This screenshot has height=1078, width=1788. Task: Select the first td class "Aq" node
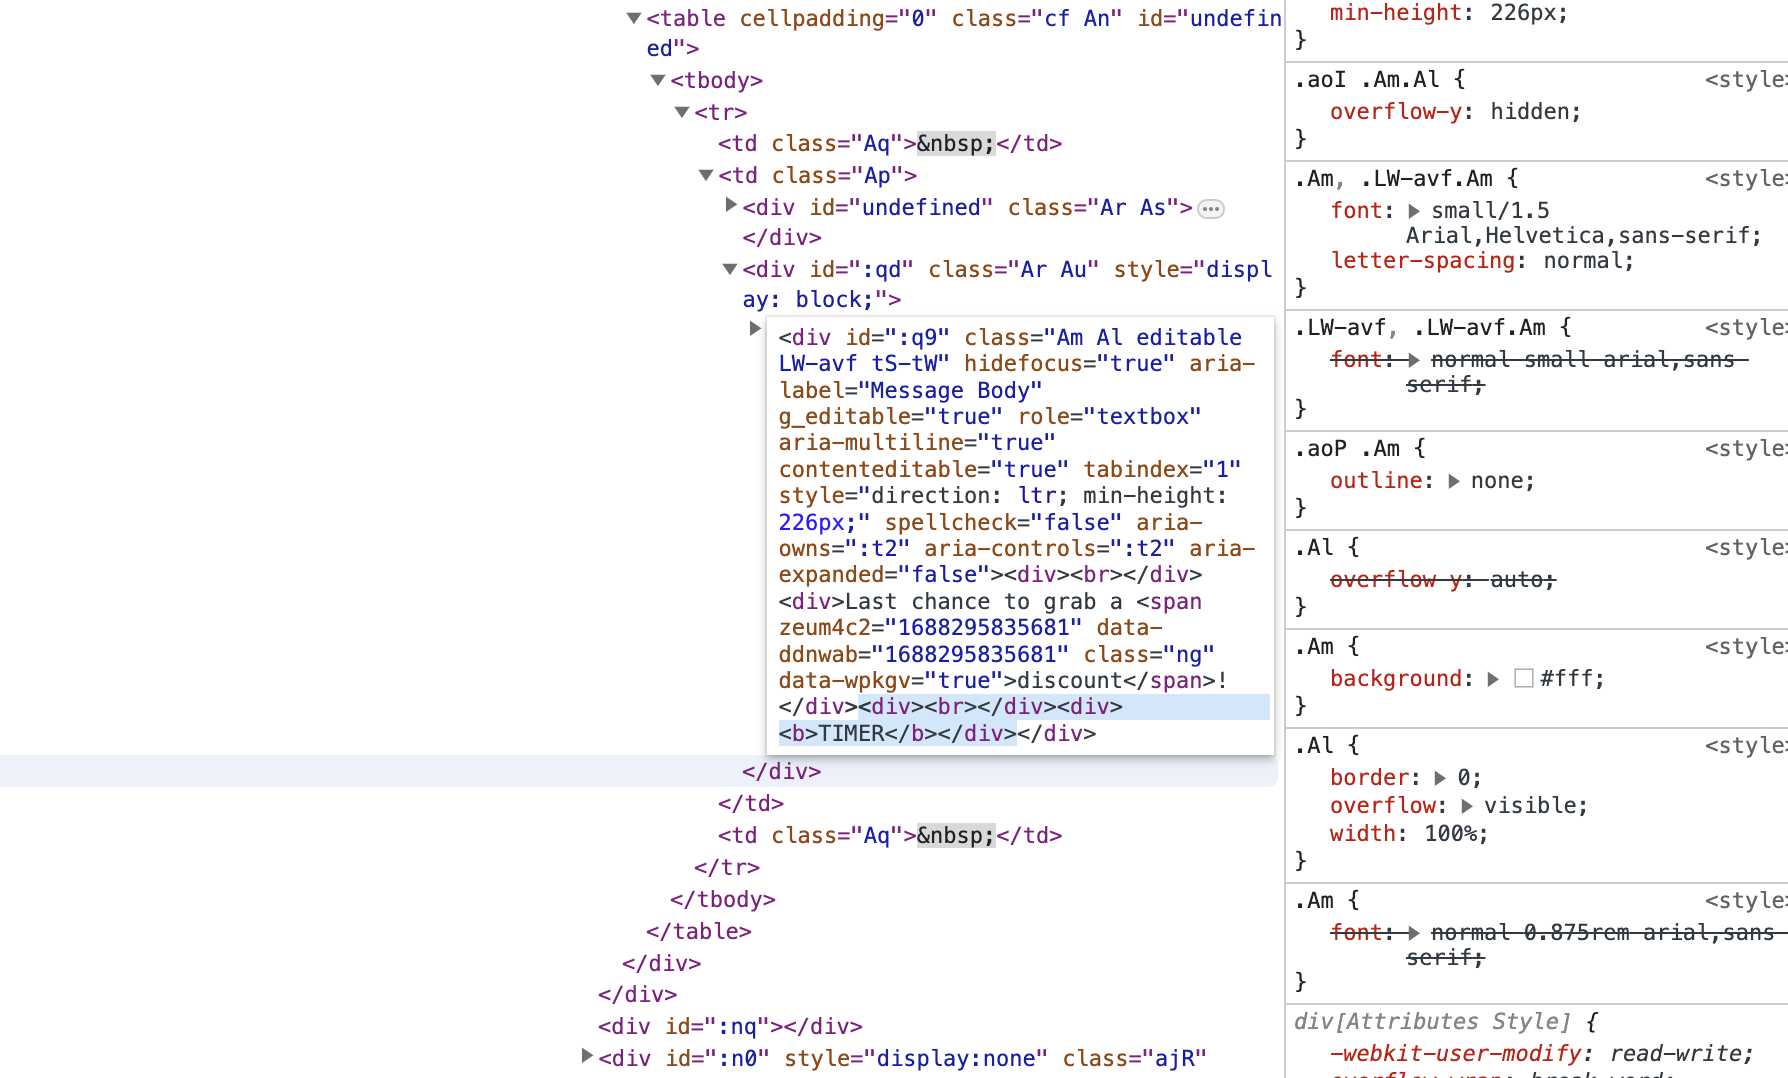[x=889, y=144]
